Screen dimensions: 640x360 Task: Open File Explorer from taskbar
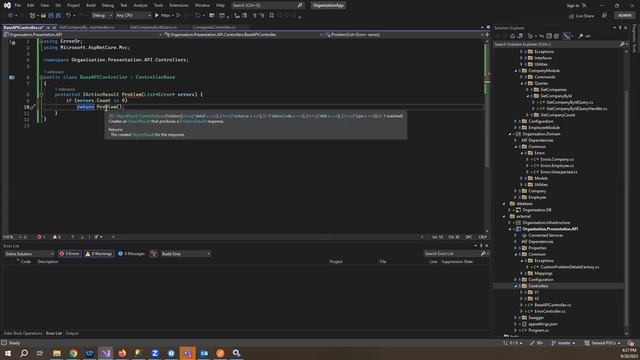click(x=57, y=353)
